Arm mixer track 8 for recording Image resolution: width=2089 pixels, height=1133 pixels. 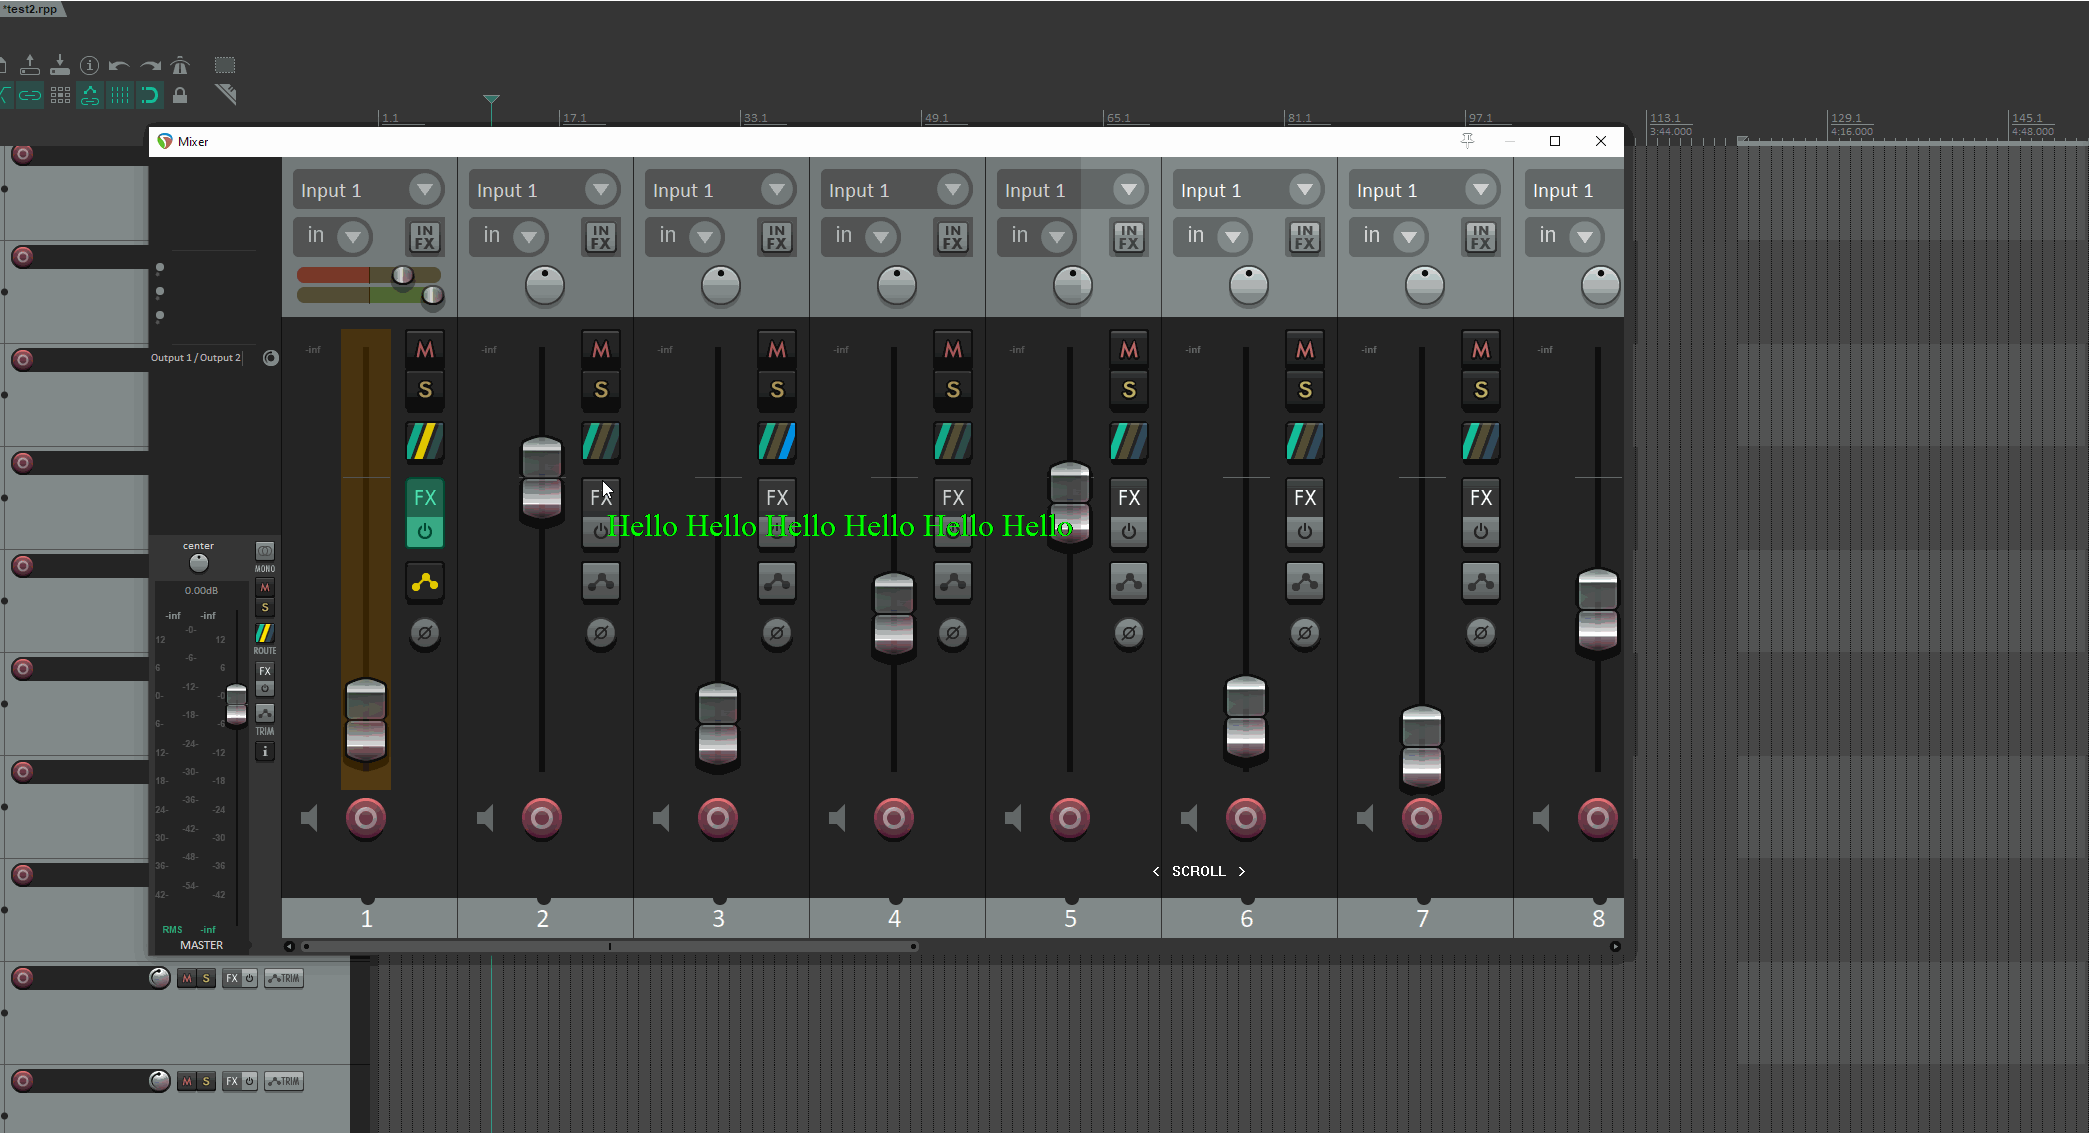click(1598, 819)
